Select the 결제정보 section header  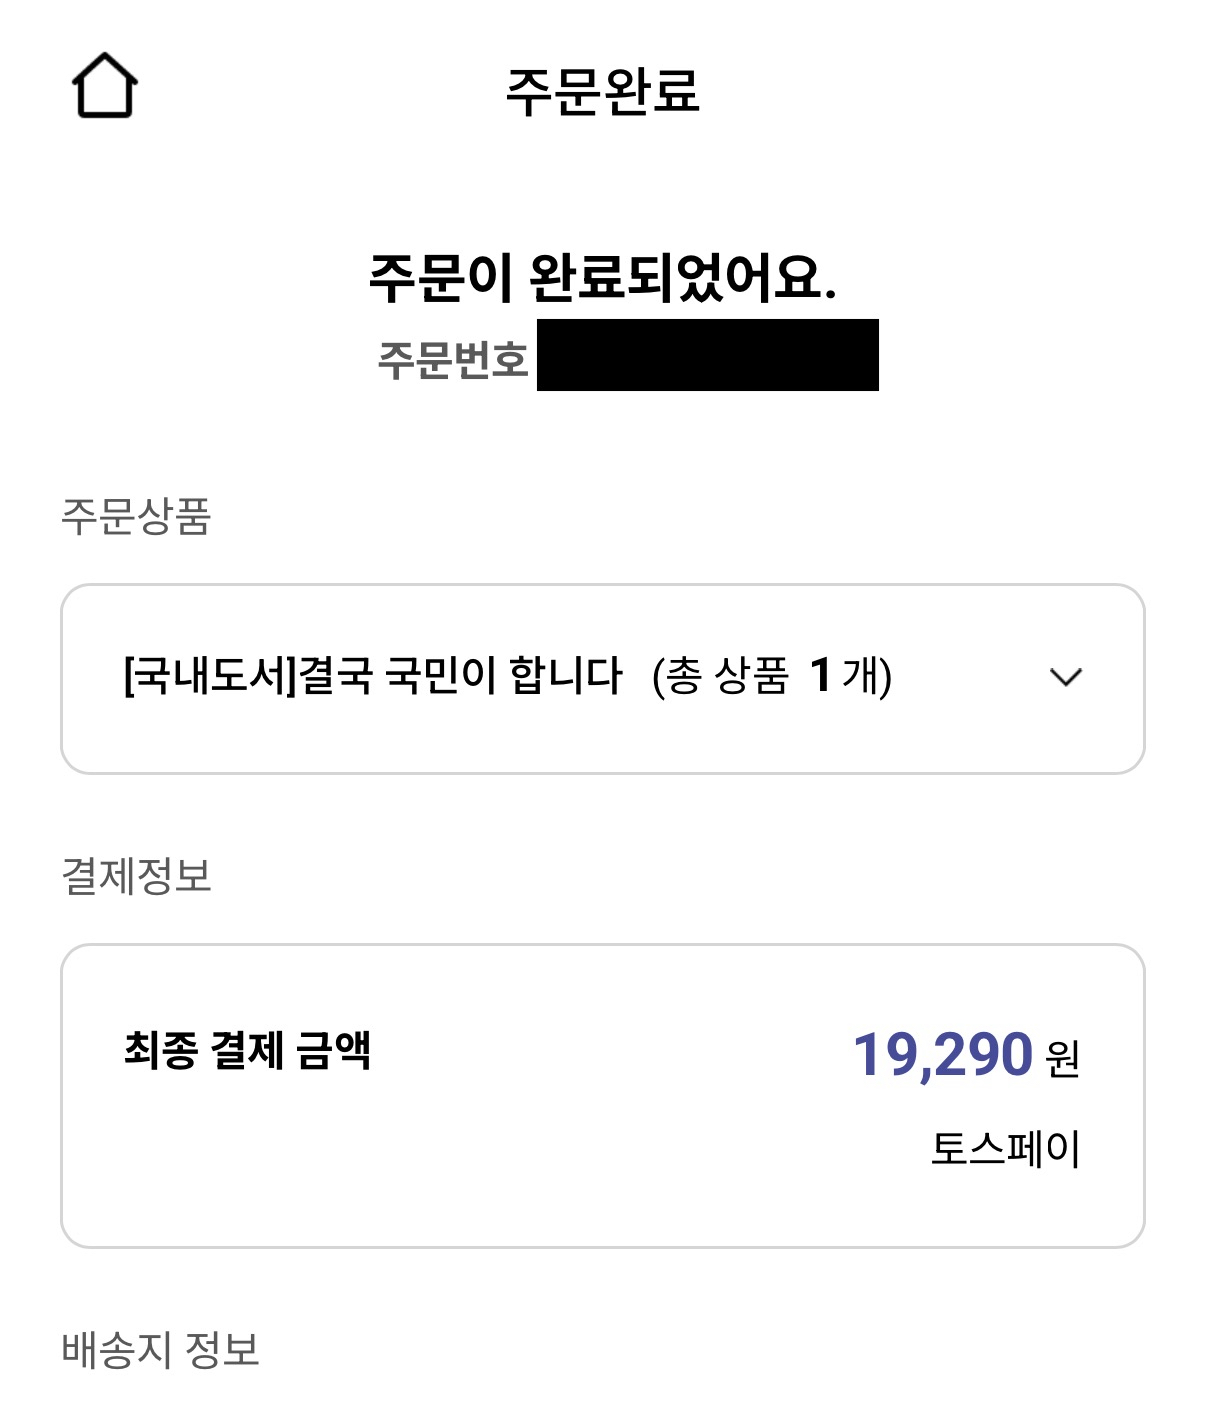[136, 876]
